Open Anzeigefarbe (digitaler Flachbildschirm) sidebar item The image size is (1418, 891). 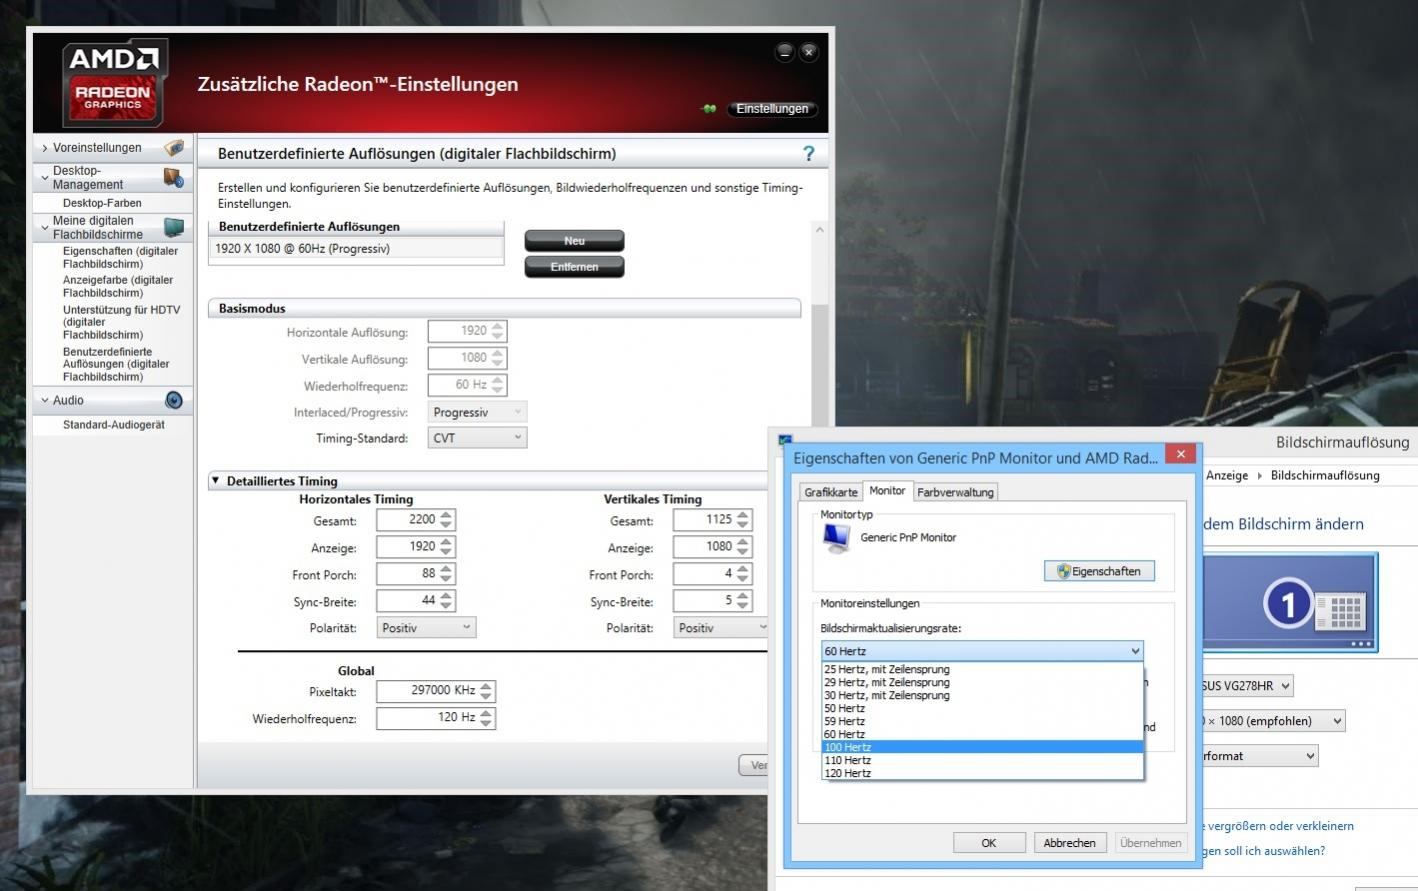point(118,287)
